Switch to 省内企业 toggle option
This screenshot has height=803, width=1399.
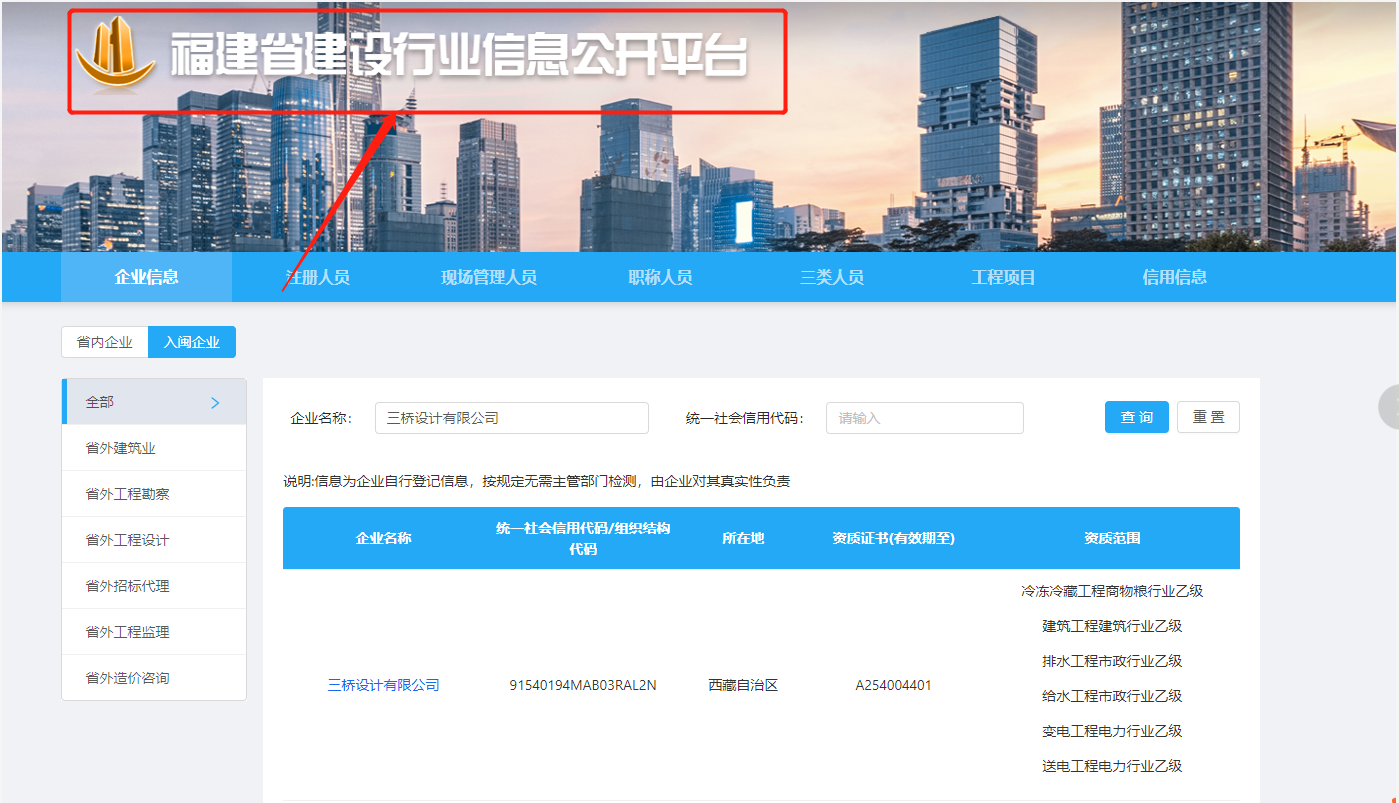(105, 342)
